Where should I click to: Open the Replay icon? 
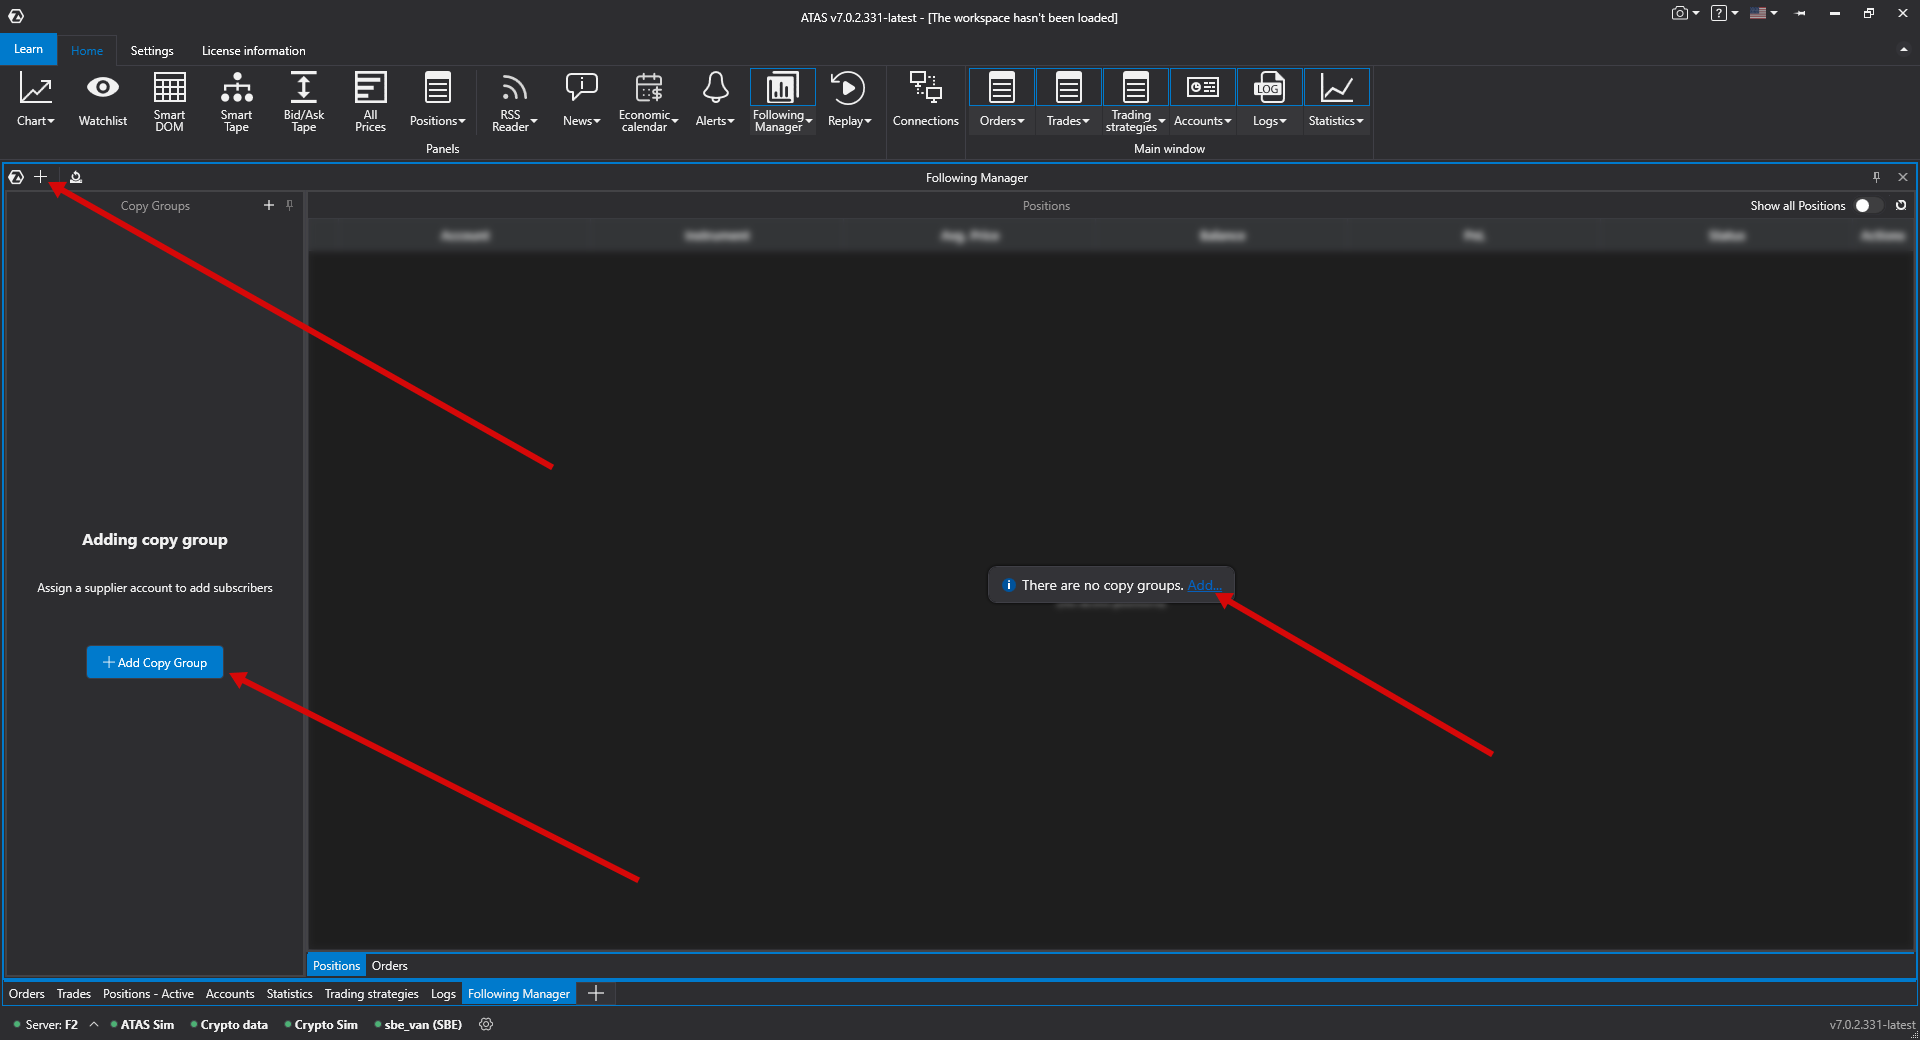(x=848, y=88)
